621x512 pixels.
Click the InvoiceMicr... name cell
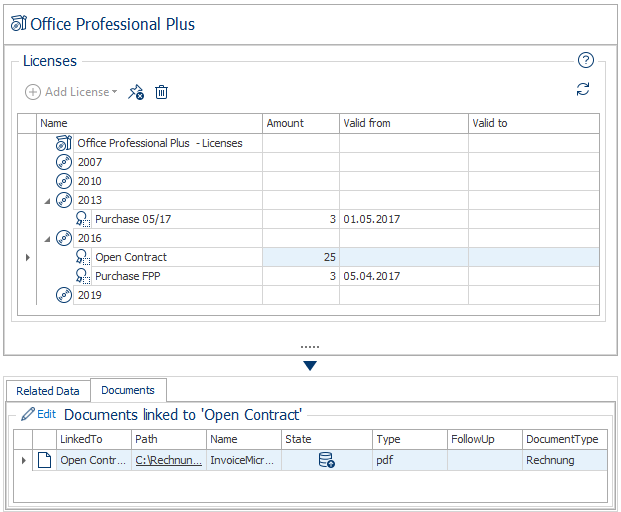(244, 460)
